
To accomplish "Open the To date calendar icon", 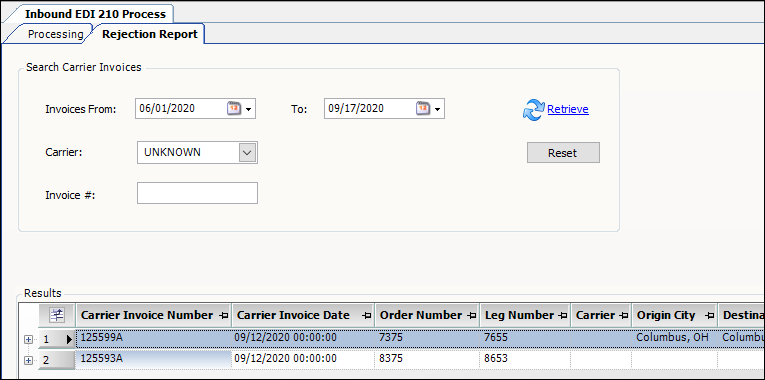I will (423, 108).
